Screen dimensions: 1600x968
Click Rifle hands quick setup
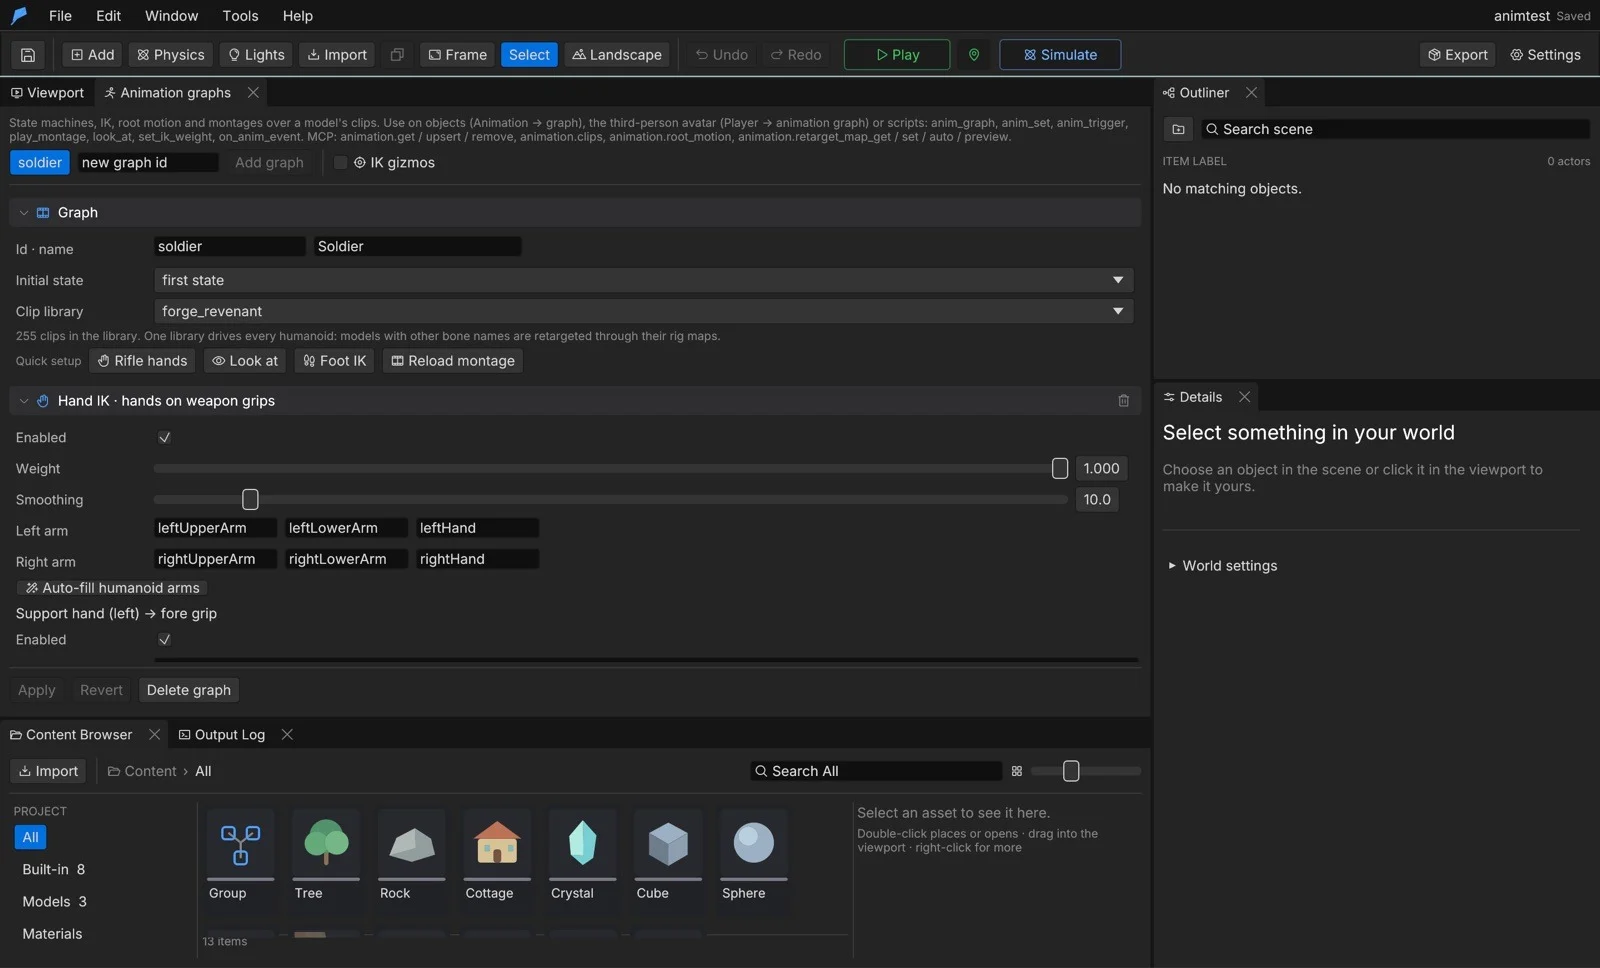[x=142, y=361]
